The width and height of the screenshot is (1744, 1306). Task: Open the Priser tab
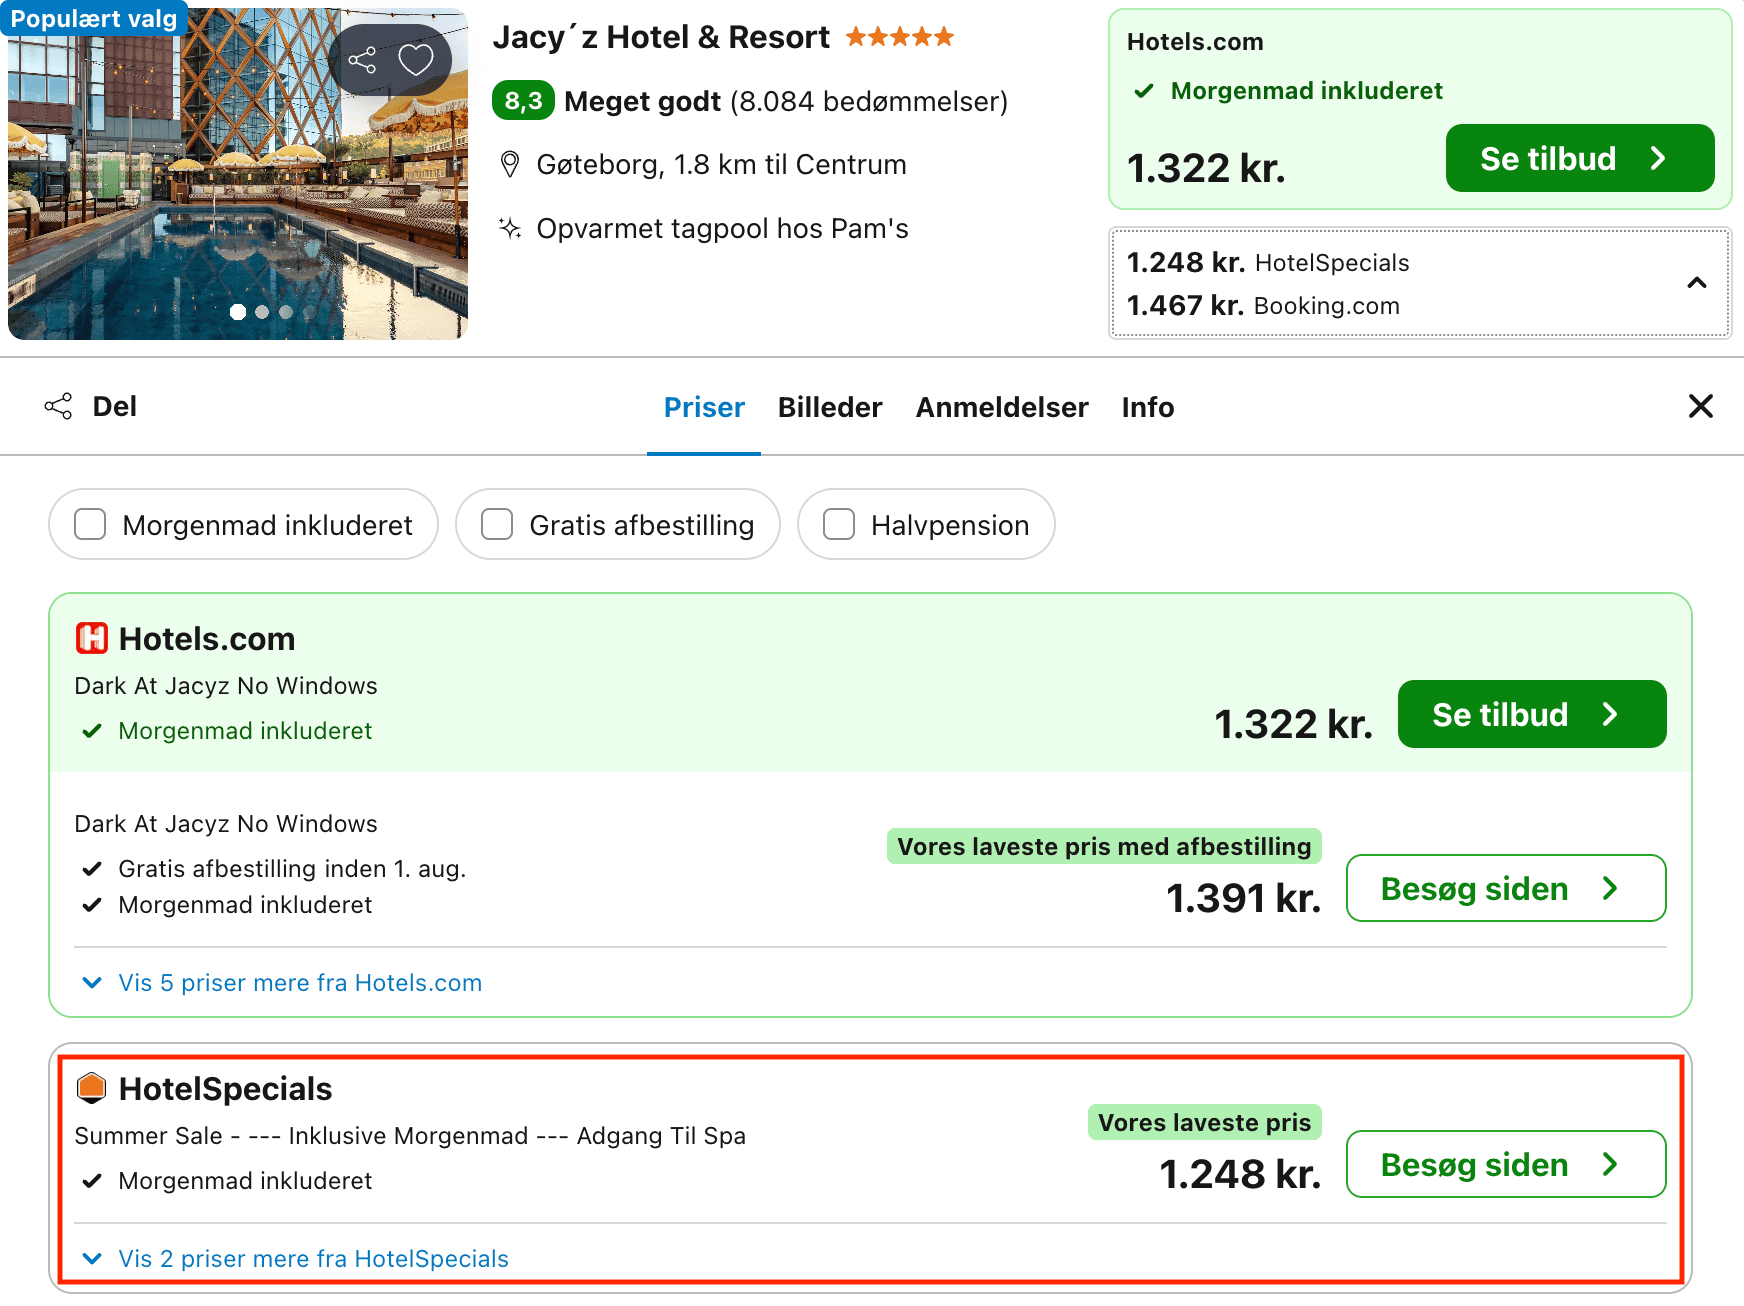704,407
